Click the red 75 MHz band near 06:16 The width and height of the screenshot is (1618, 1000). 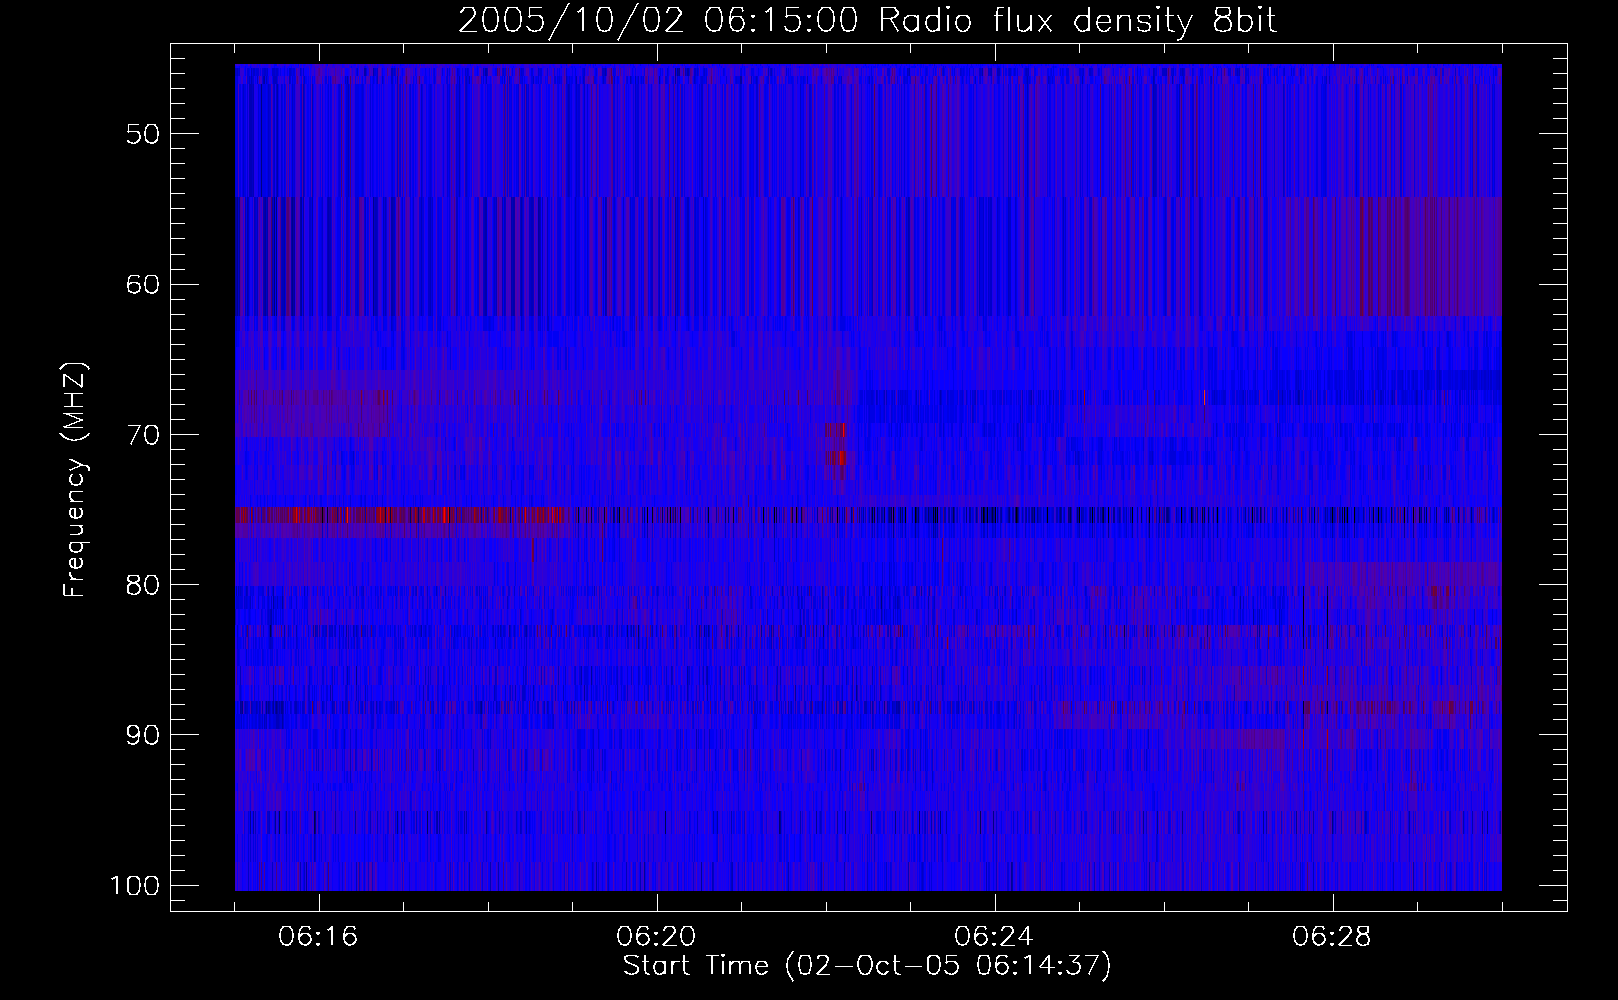pos(400,516)
